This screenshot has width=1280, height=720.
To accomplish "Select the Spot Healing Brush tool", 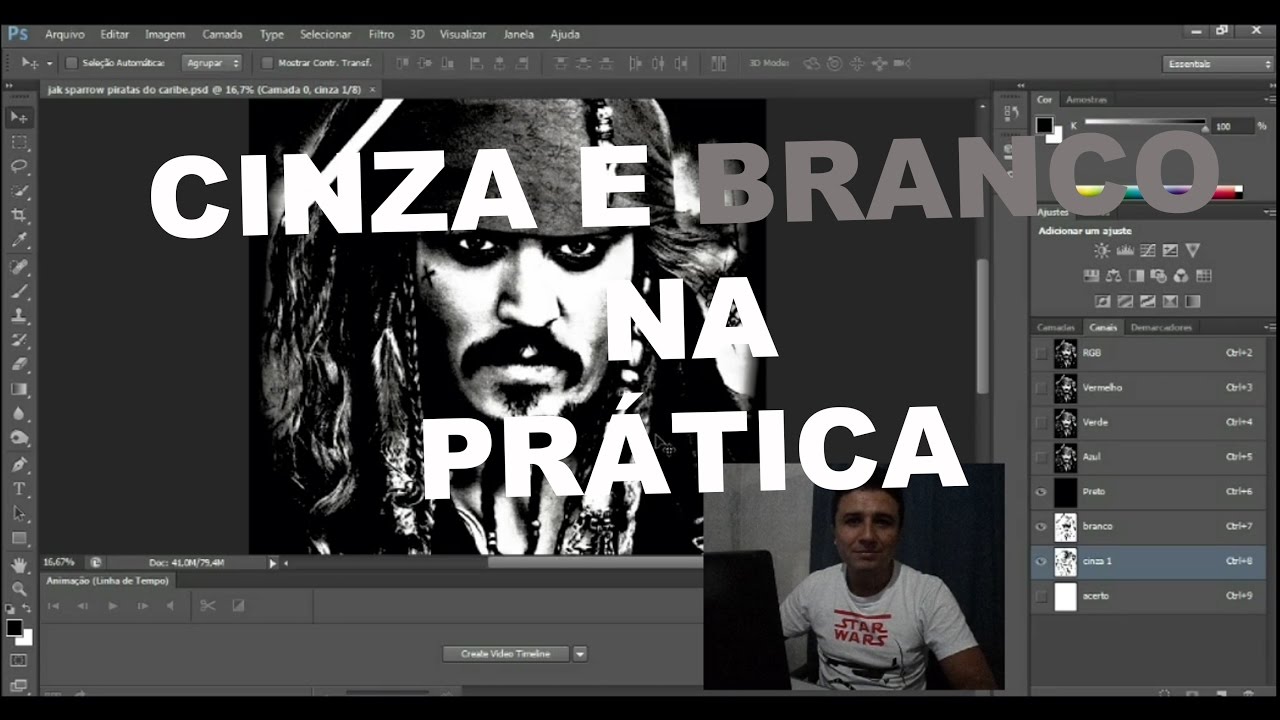I will [x=18, y=267].
